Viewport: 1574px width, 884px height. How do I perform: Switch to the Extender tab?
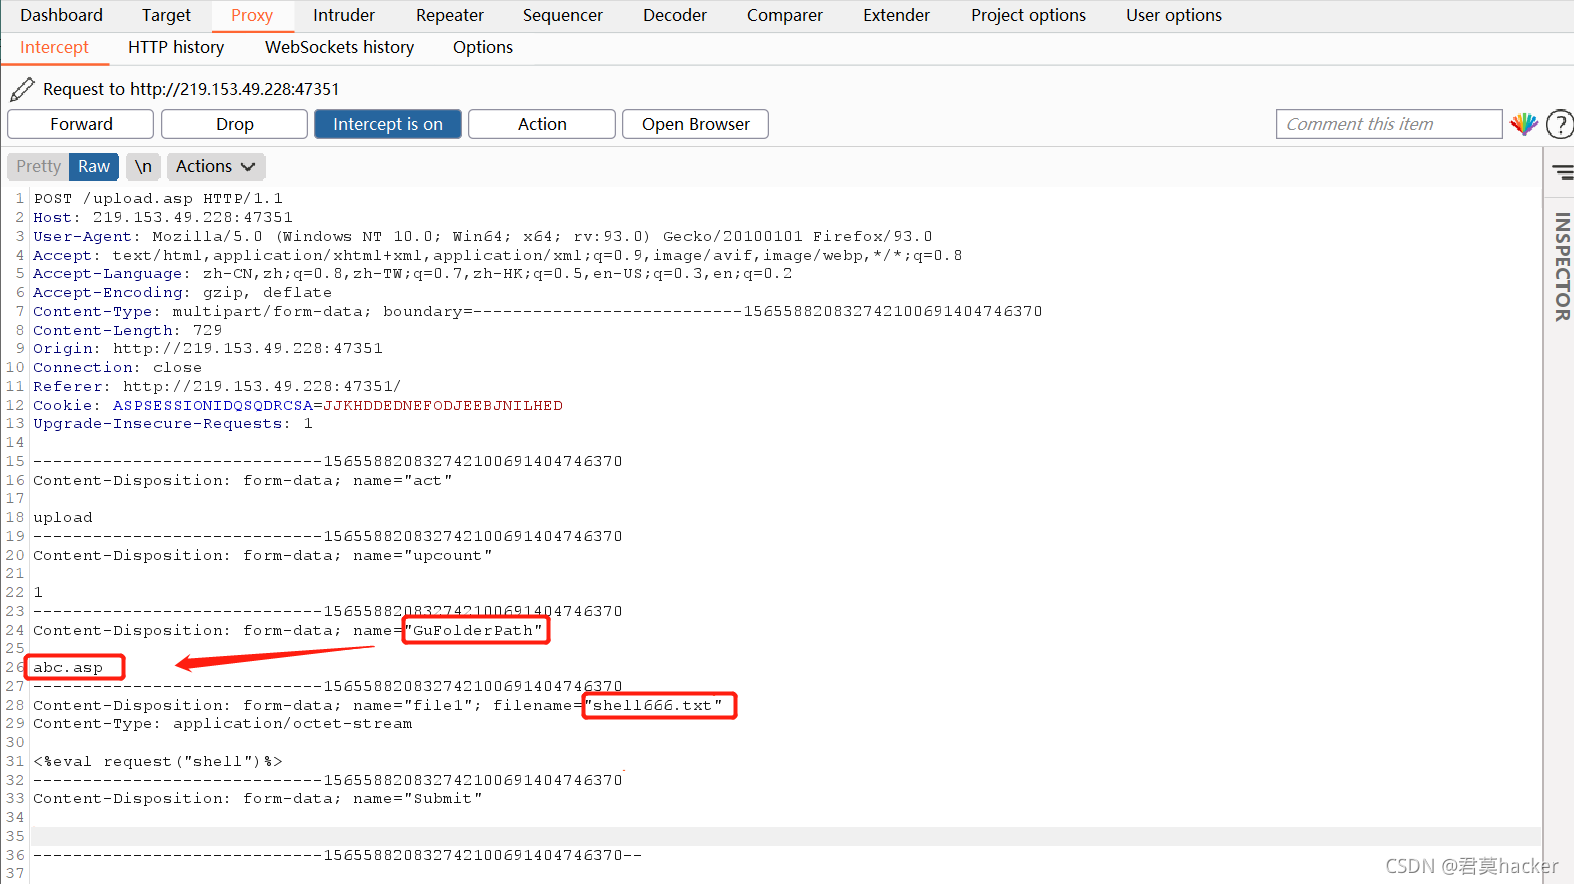pos(896,15)
